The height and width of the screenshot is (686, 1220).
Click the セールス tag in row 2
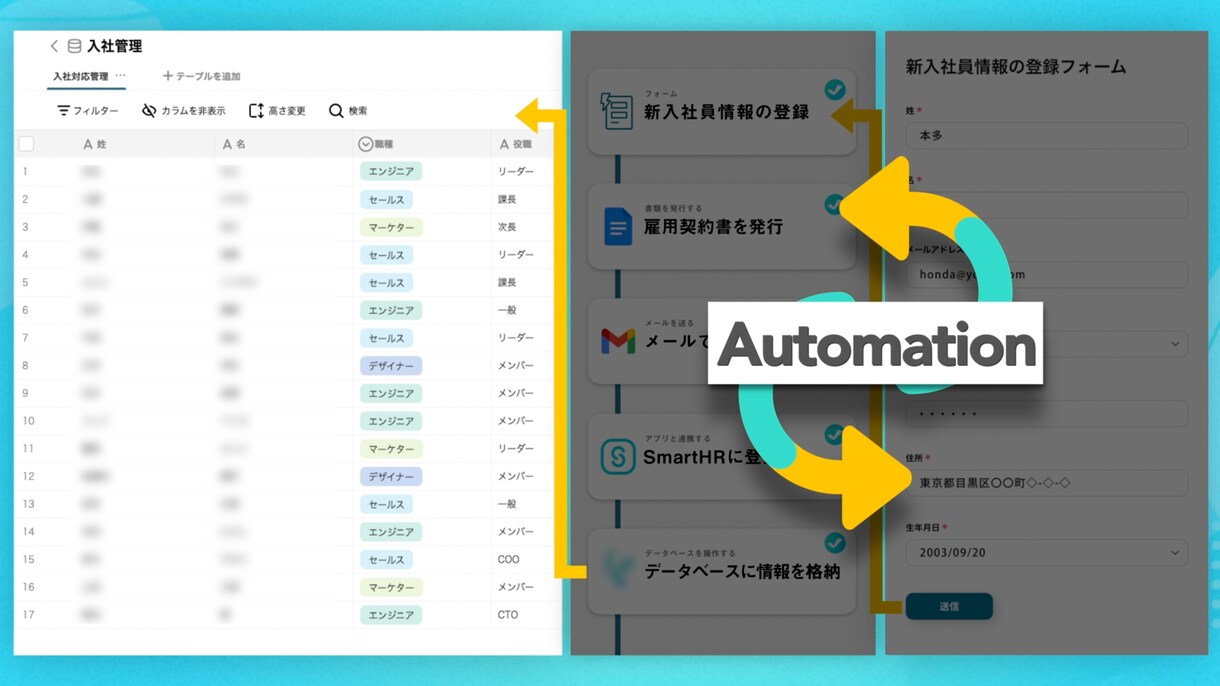coord(386,200)
